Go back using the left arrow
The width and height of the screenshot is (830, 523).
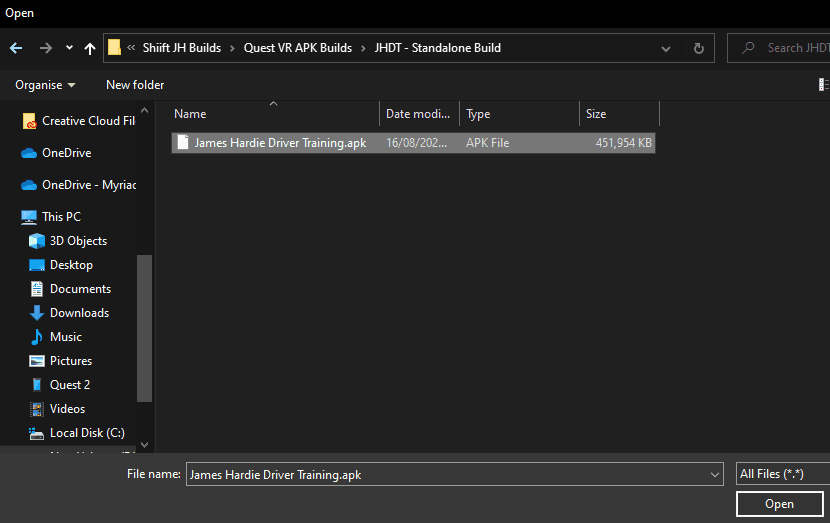pos(16,48)
